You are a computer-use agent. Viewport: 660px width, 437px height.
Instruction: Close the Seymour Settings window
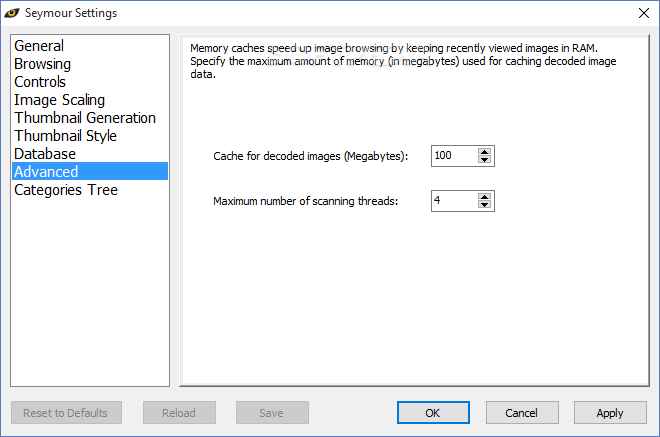click(644, 13)
